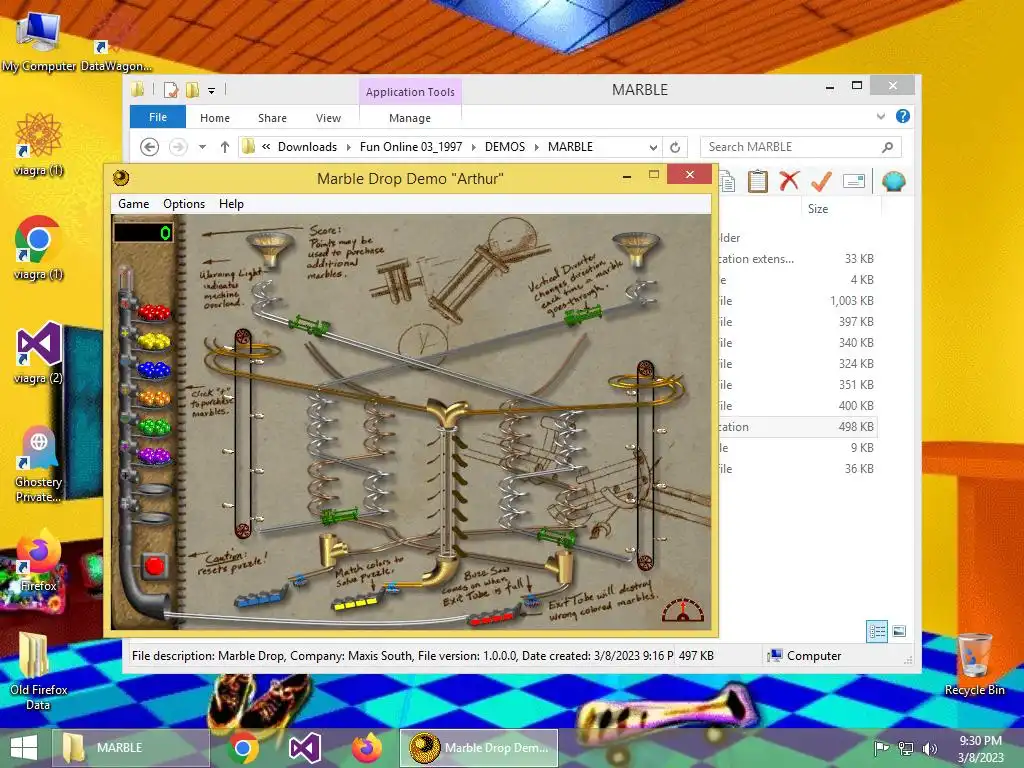Click the Downloads breadcrumb
Viewport: 1024px width, 768px height.
coord(307,147)
